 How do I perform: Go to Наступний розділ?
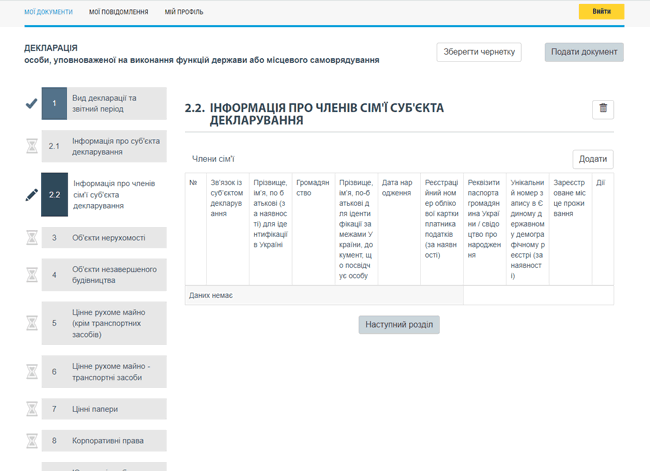click(399, 325)
